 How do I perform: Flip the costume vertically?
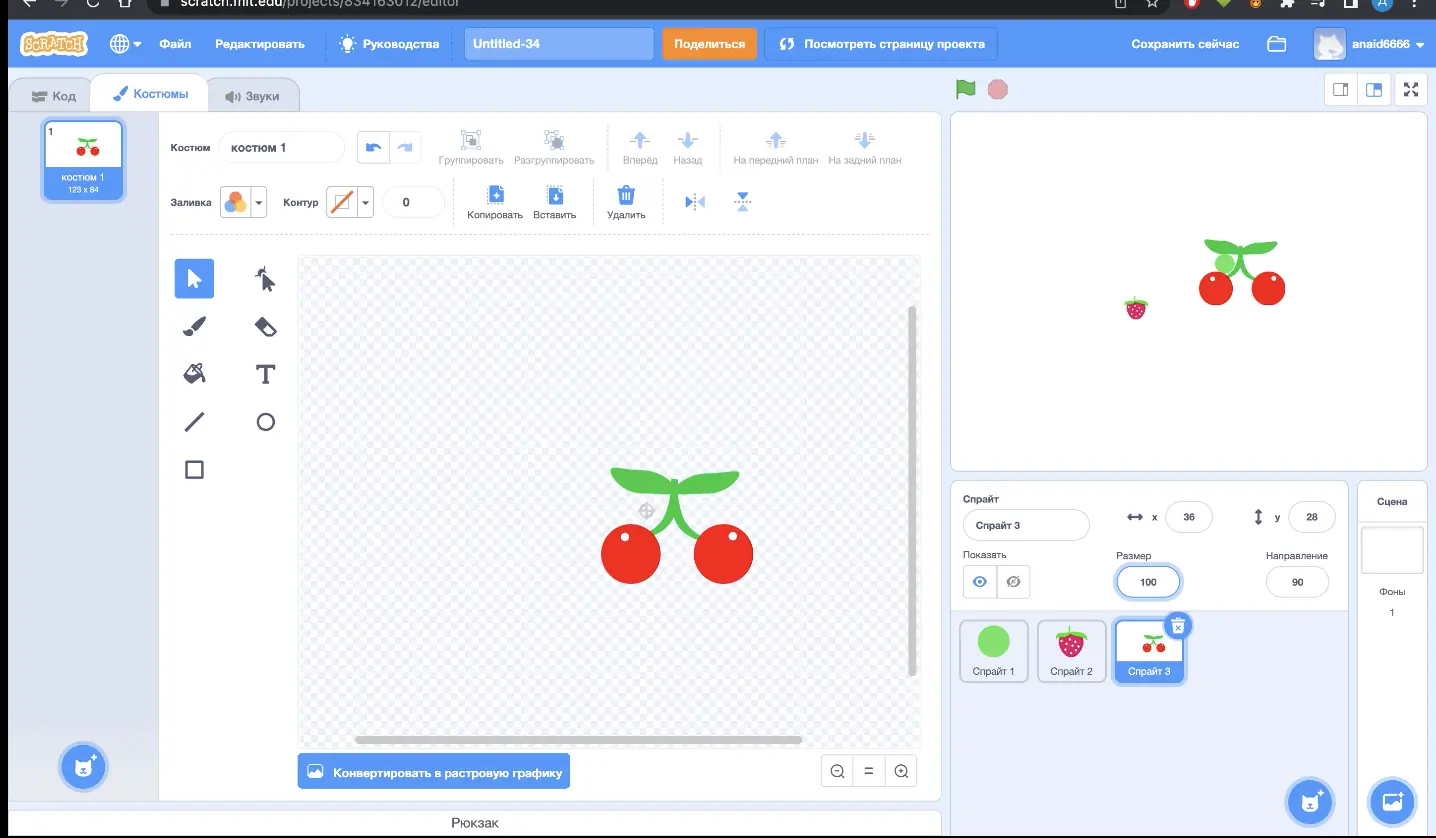click(x=742, y=202)
